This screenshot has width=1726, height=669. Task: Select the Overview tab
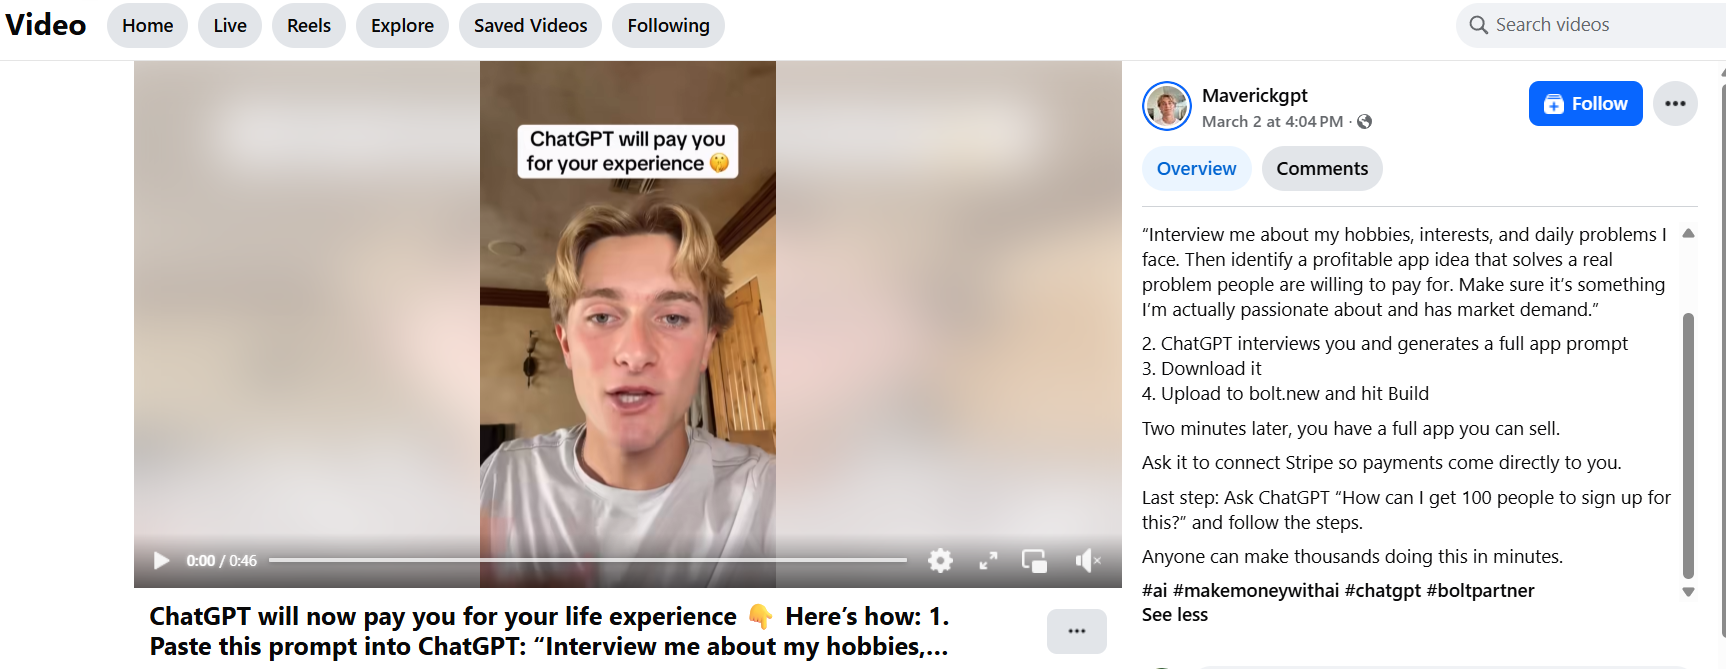[1196, 169]
